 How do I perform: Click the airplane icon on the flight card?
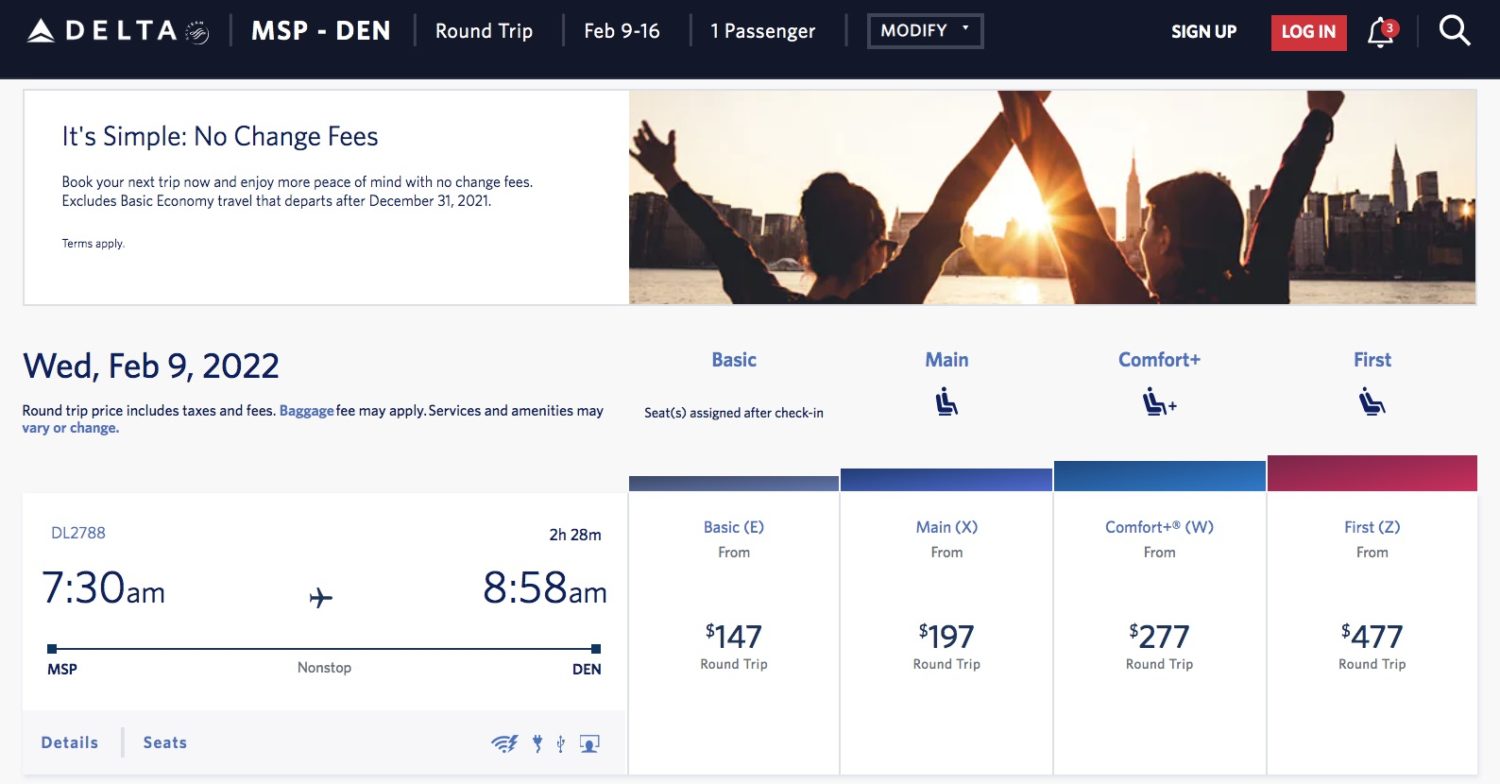pos(321,596)
